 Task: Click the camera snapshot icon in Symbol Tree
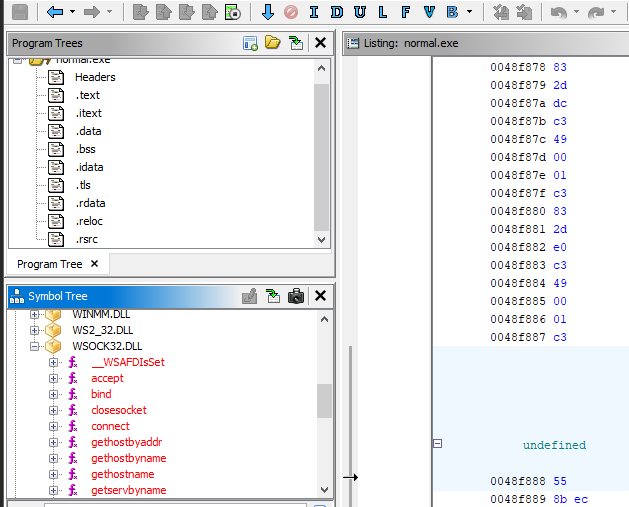coord(296,296)
